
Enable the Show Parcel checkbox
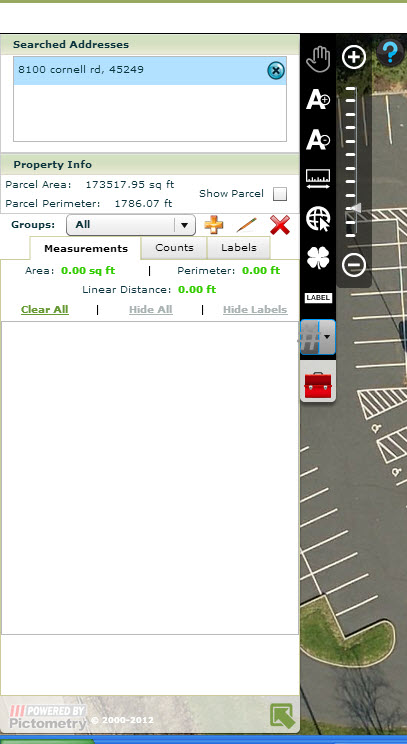(280, 194)
